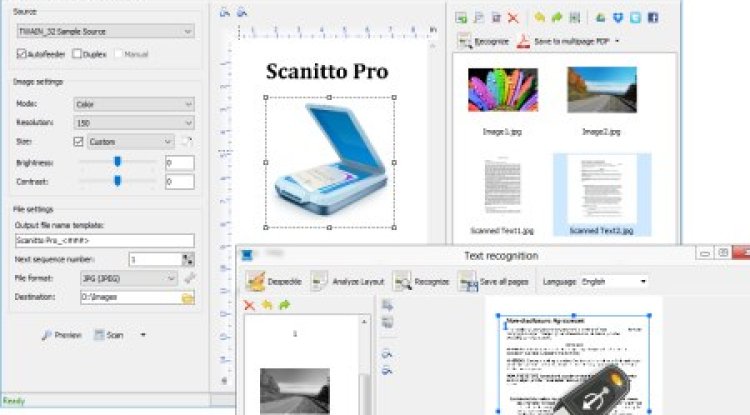Upload scan to Dropbox

click(618, 18)
